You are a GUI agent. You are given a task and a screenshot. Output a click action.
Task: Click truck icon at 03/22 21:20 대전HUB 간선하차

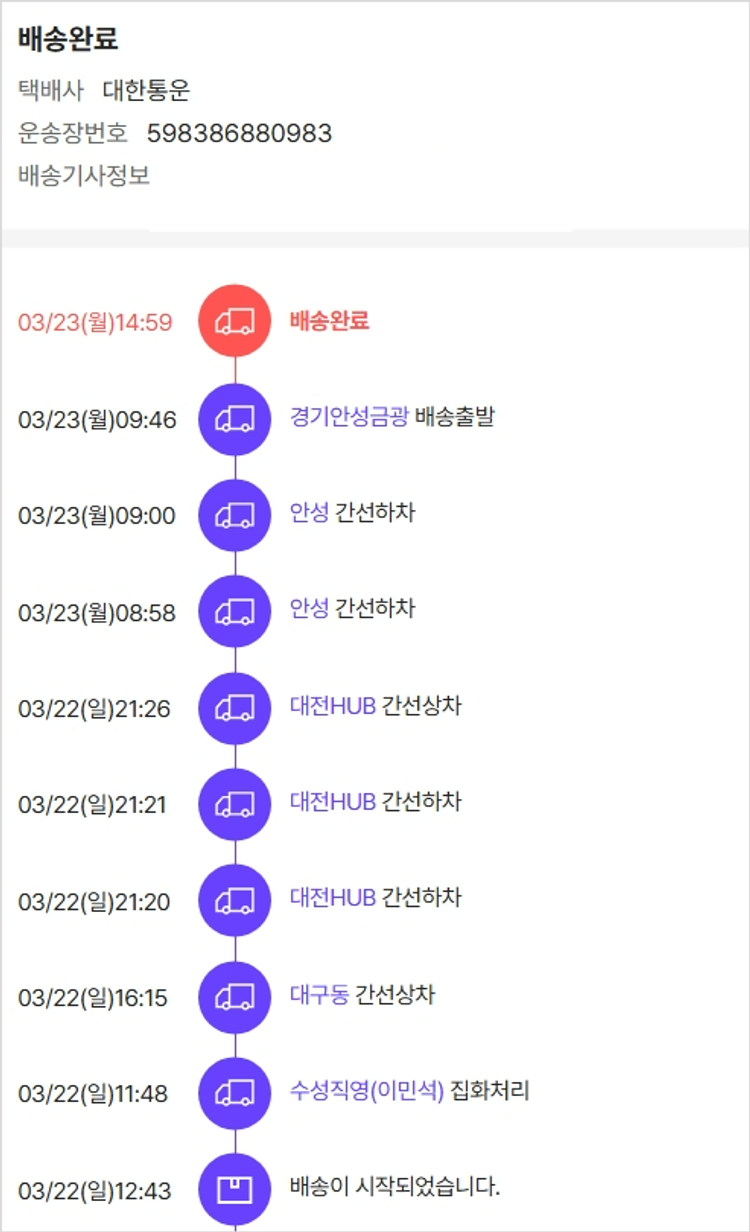tap(235, 900)
